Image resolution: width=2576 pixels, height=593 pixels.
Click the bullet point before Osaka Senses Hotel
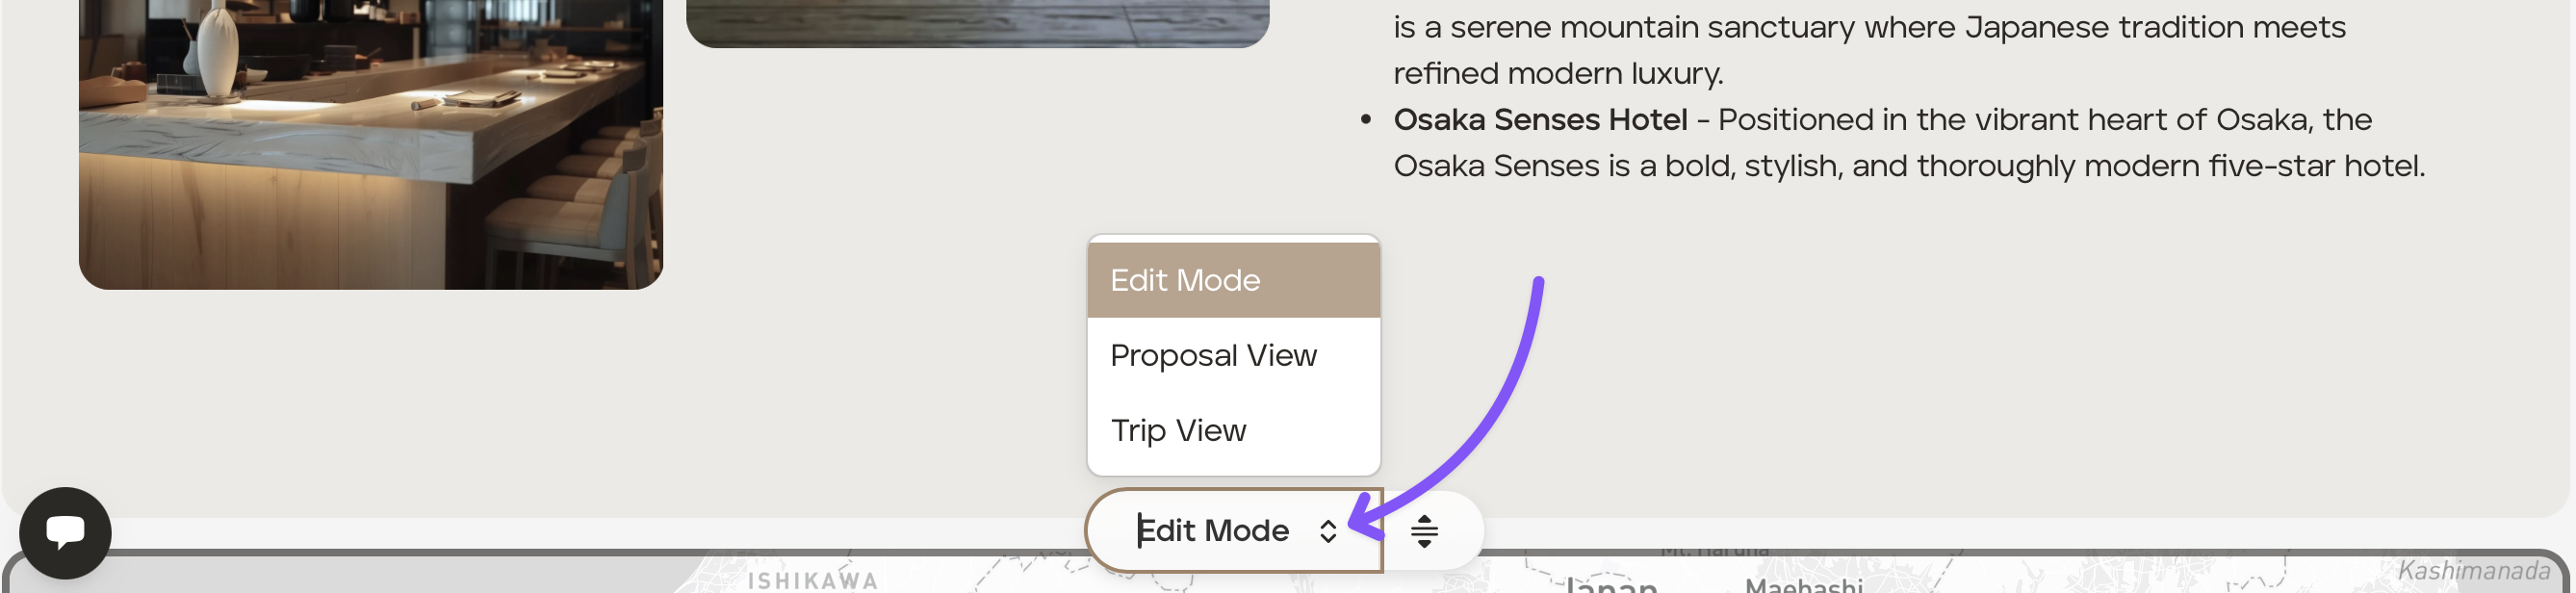coord(1365,120)
